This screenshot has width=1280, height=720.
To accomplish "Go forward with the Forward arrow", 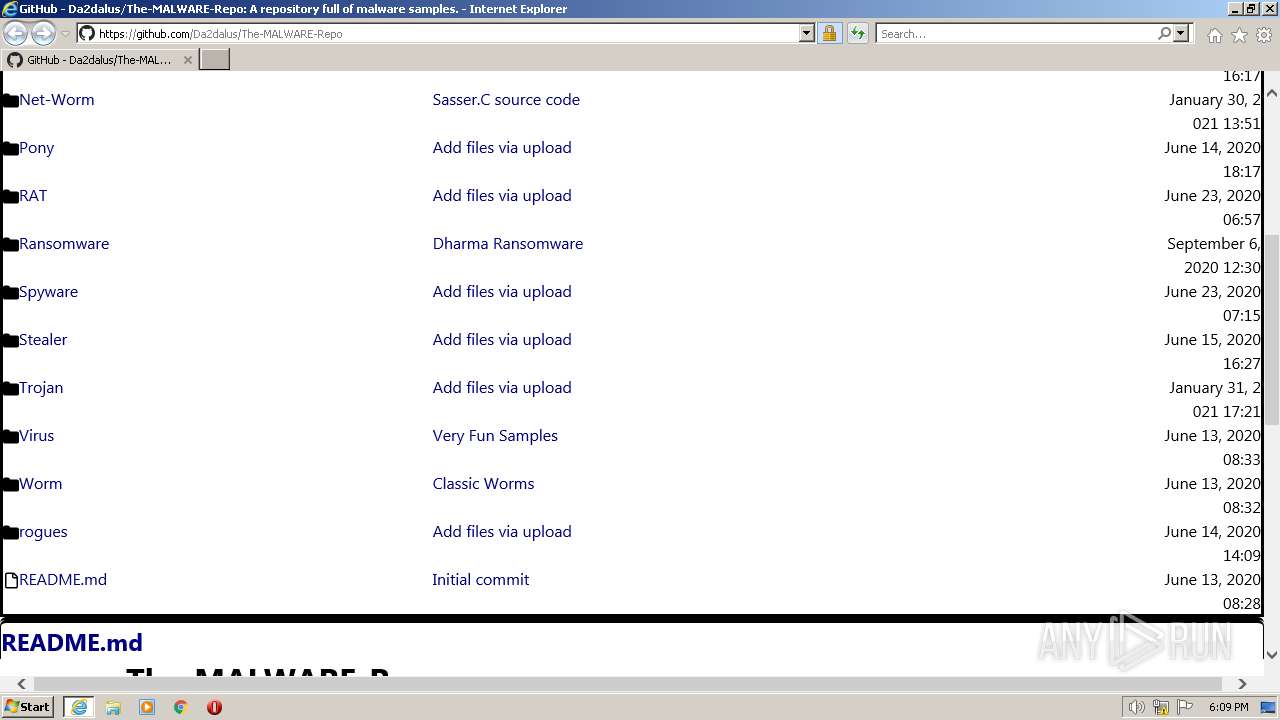I will (43, 33).
